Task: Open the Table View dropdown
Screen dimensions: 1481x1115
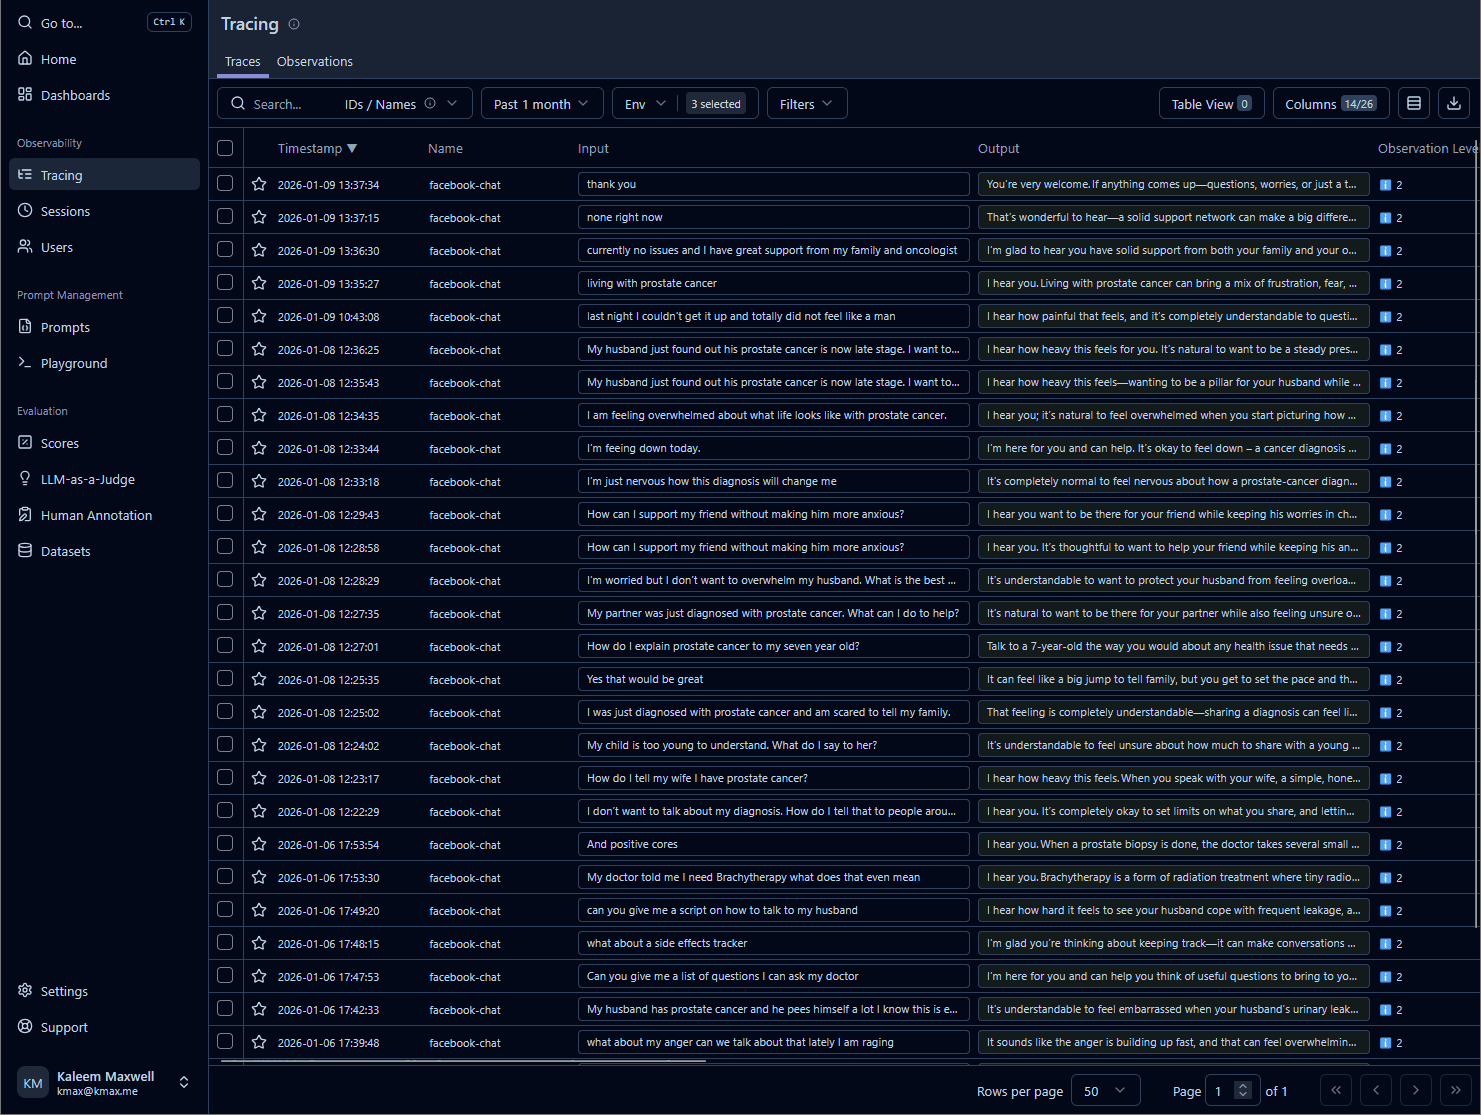Action: tap(1211, 104)
